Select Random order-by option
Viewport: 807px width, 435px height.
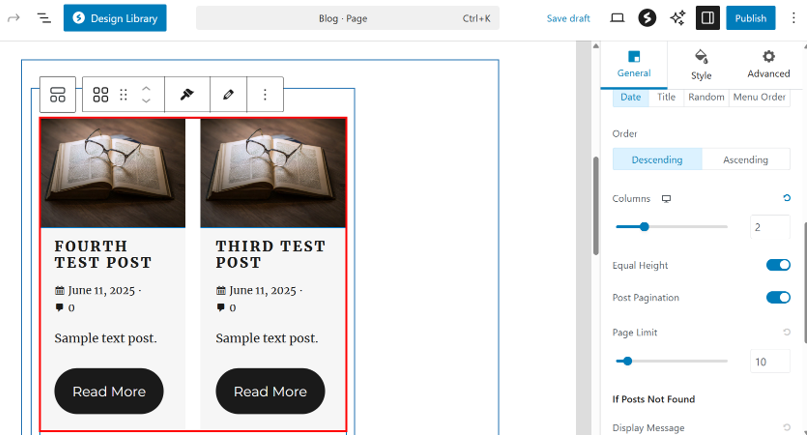706,97
